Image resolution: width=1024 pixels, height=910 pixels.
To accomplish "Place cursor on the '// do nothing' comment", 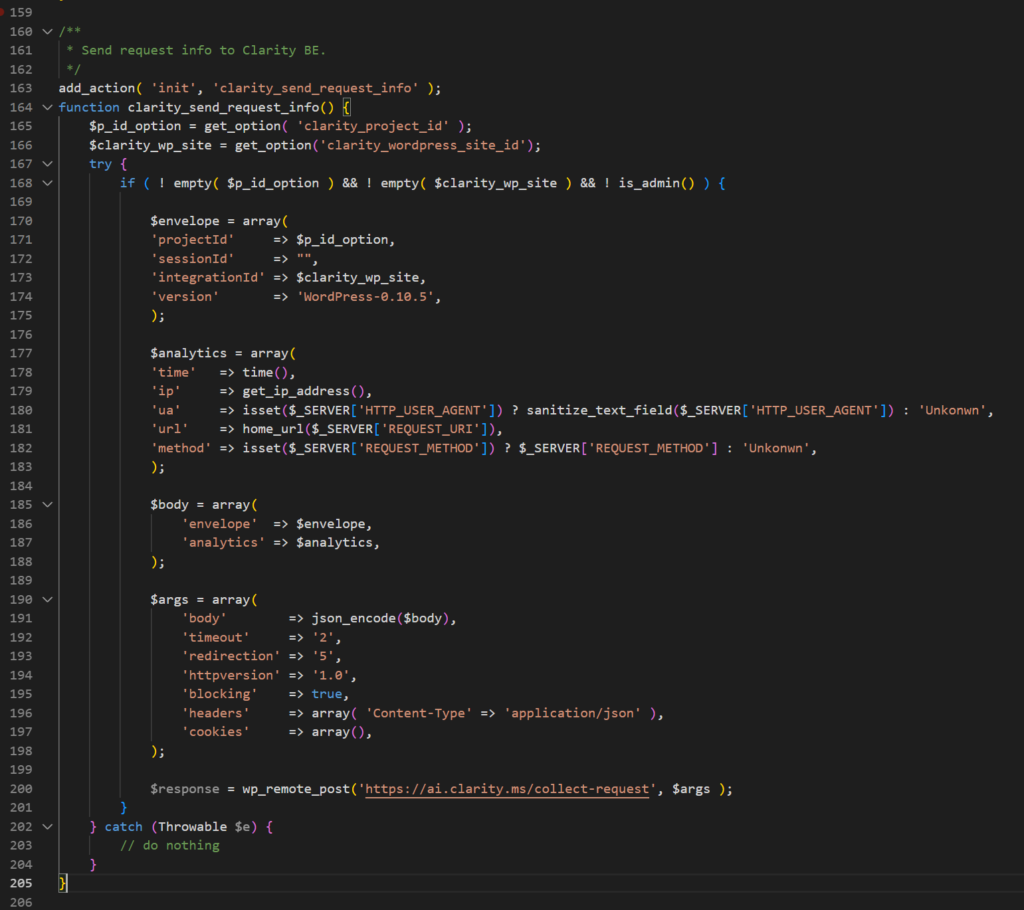I will pos(169,846).
